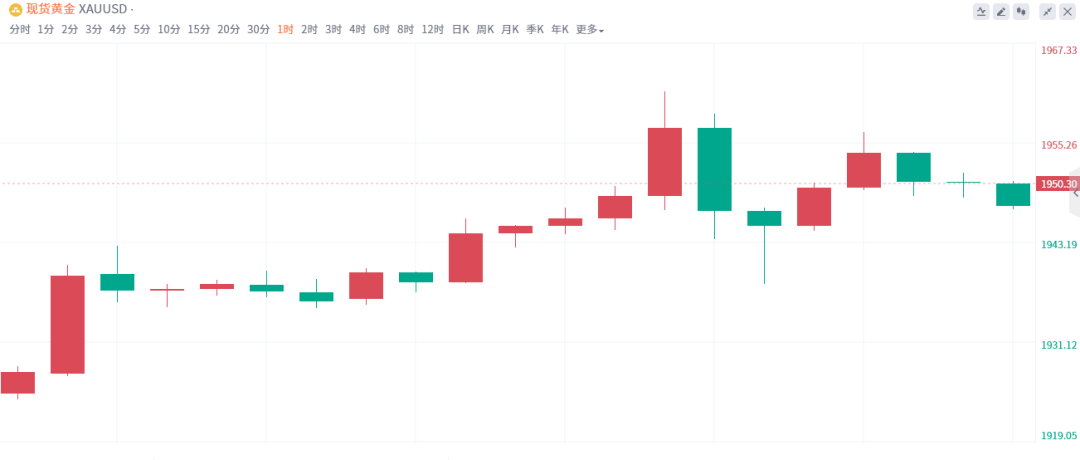Click the gold XAUUSD symbol icon

pyautogui.click(x=15, y=10)
